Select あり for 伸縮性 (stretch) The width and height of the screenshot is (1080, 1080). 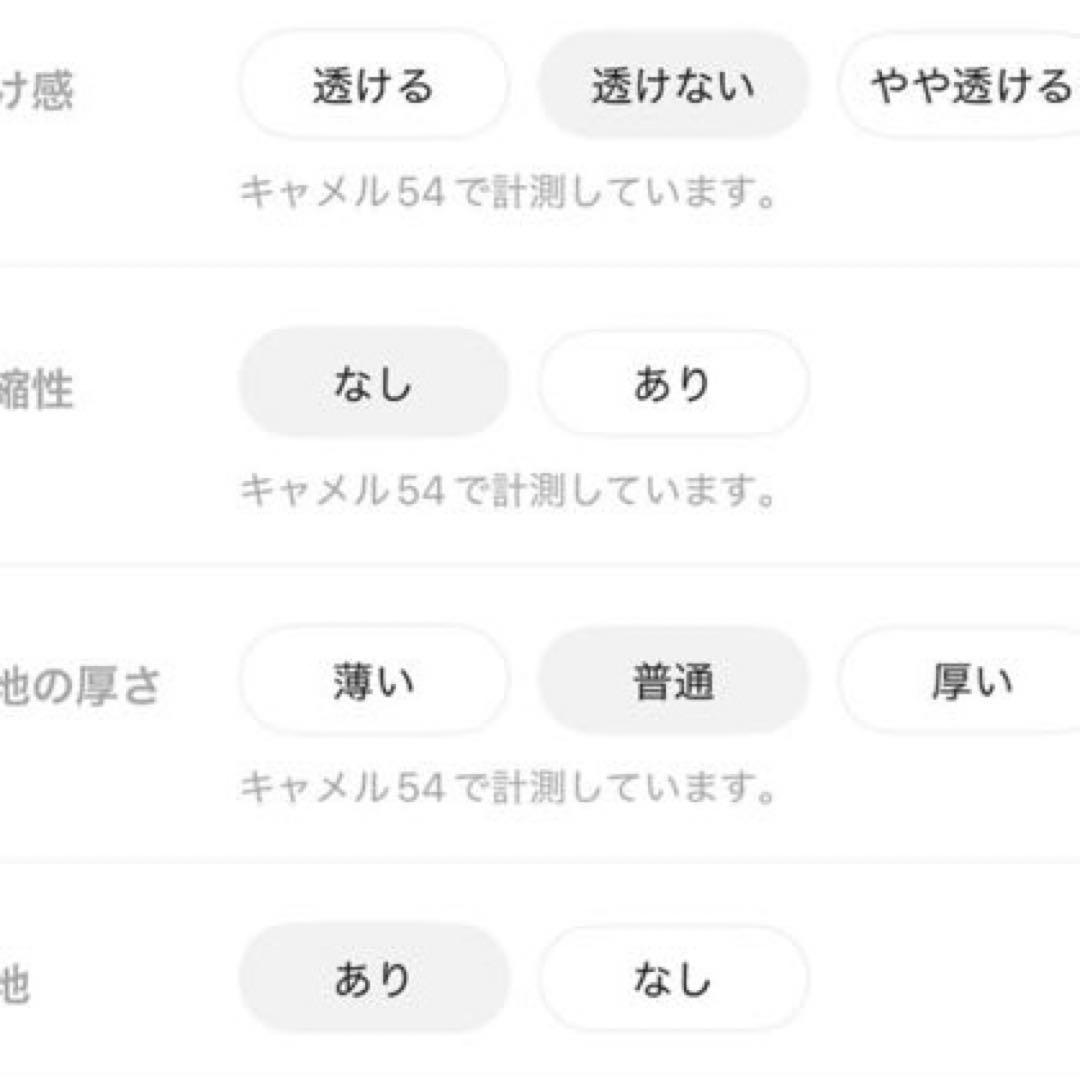pyautogui.click(x=673, y=384)
